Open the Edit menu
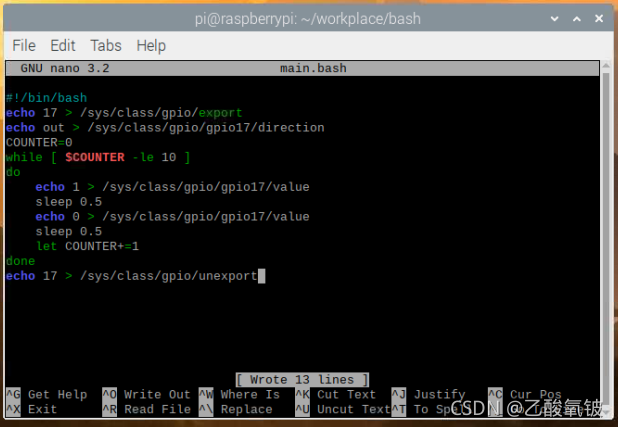 point(63,45)
